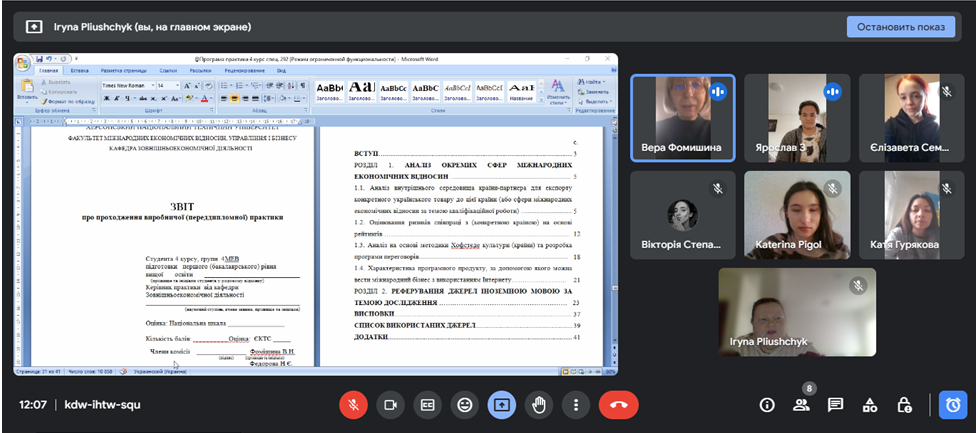978x433 pixels.
Task: Justify text alignment in Word
Action: point(254,99)
